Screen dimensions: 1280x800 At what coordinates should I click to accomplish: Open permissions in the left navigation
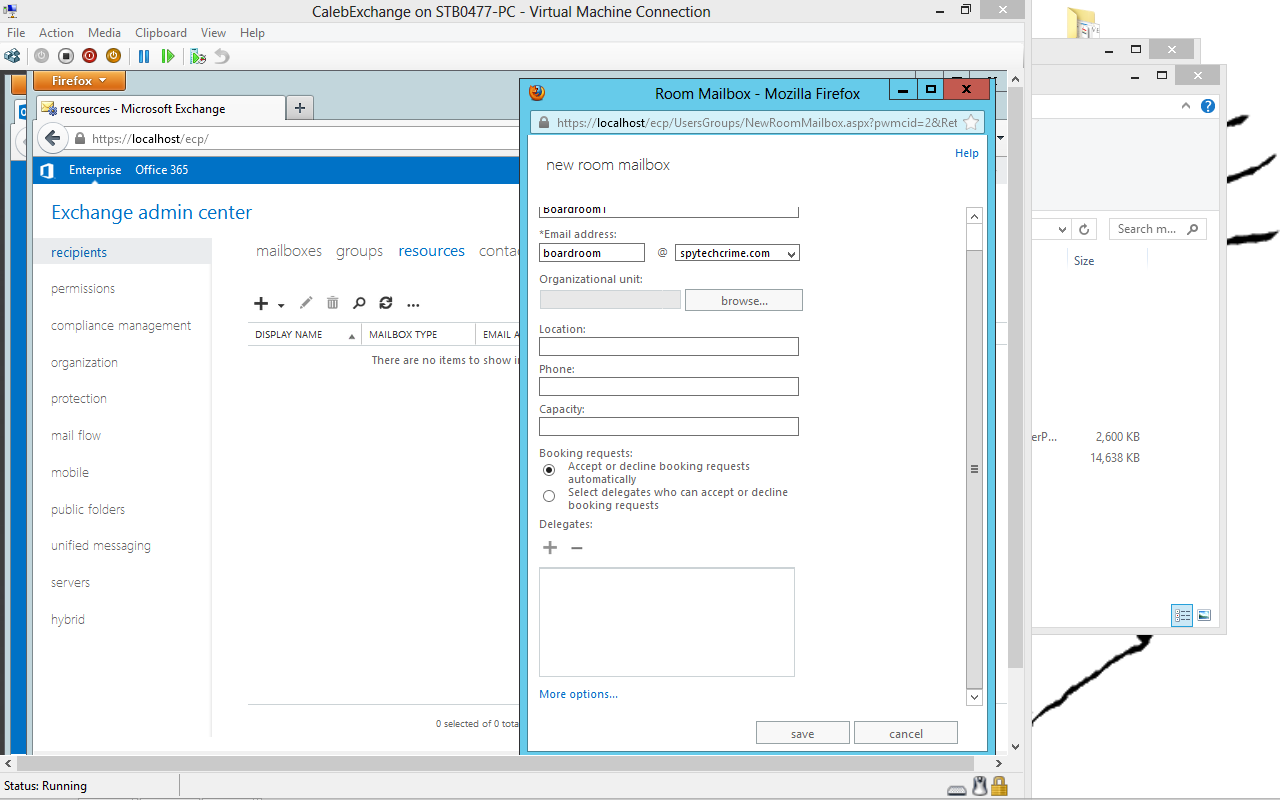click(x=83, y=289)
